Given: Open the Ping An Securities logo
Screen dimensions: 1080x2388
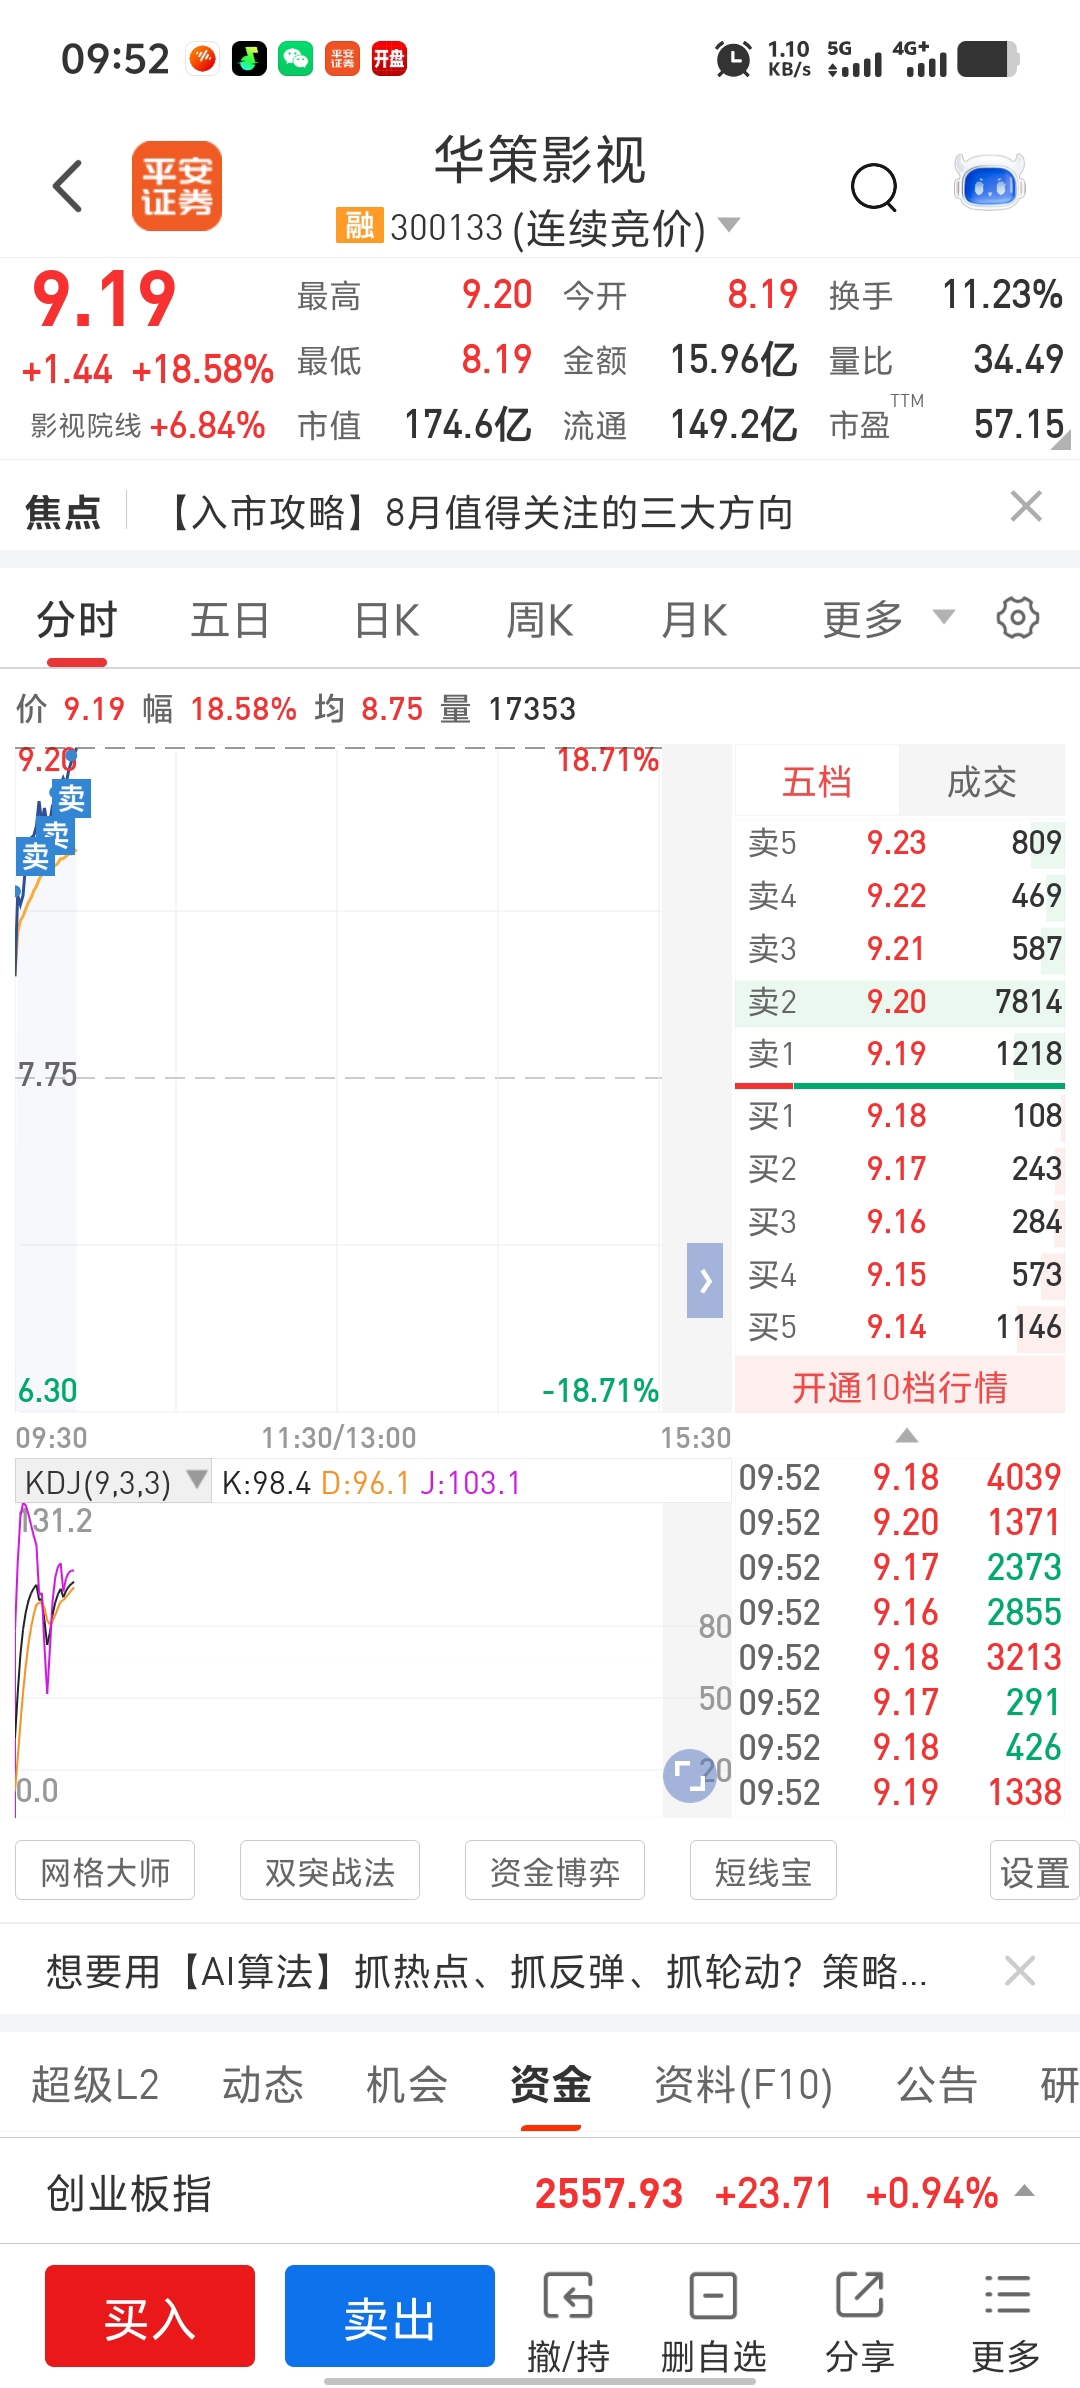Looking at the screenshot, I should [x=177, y=186].
